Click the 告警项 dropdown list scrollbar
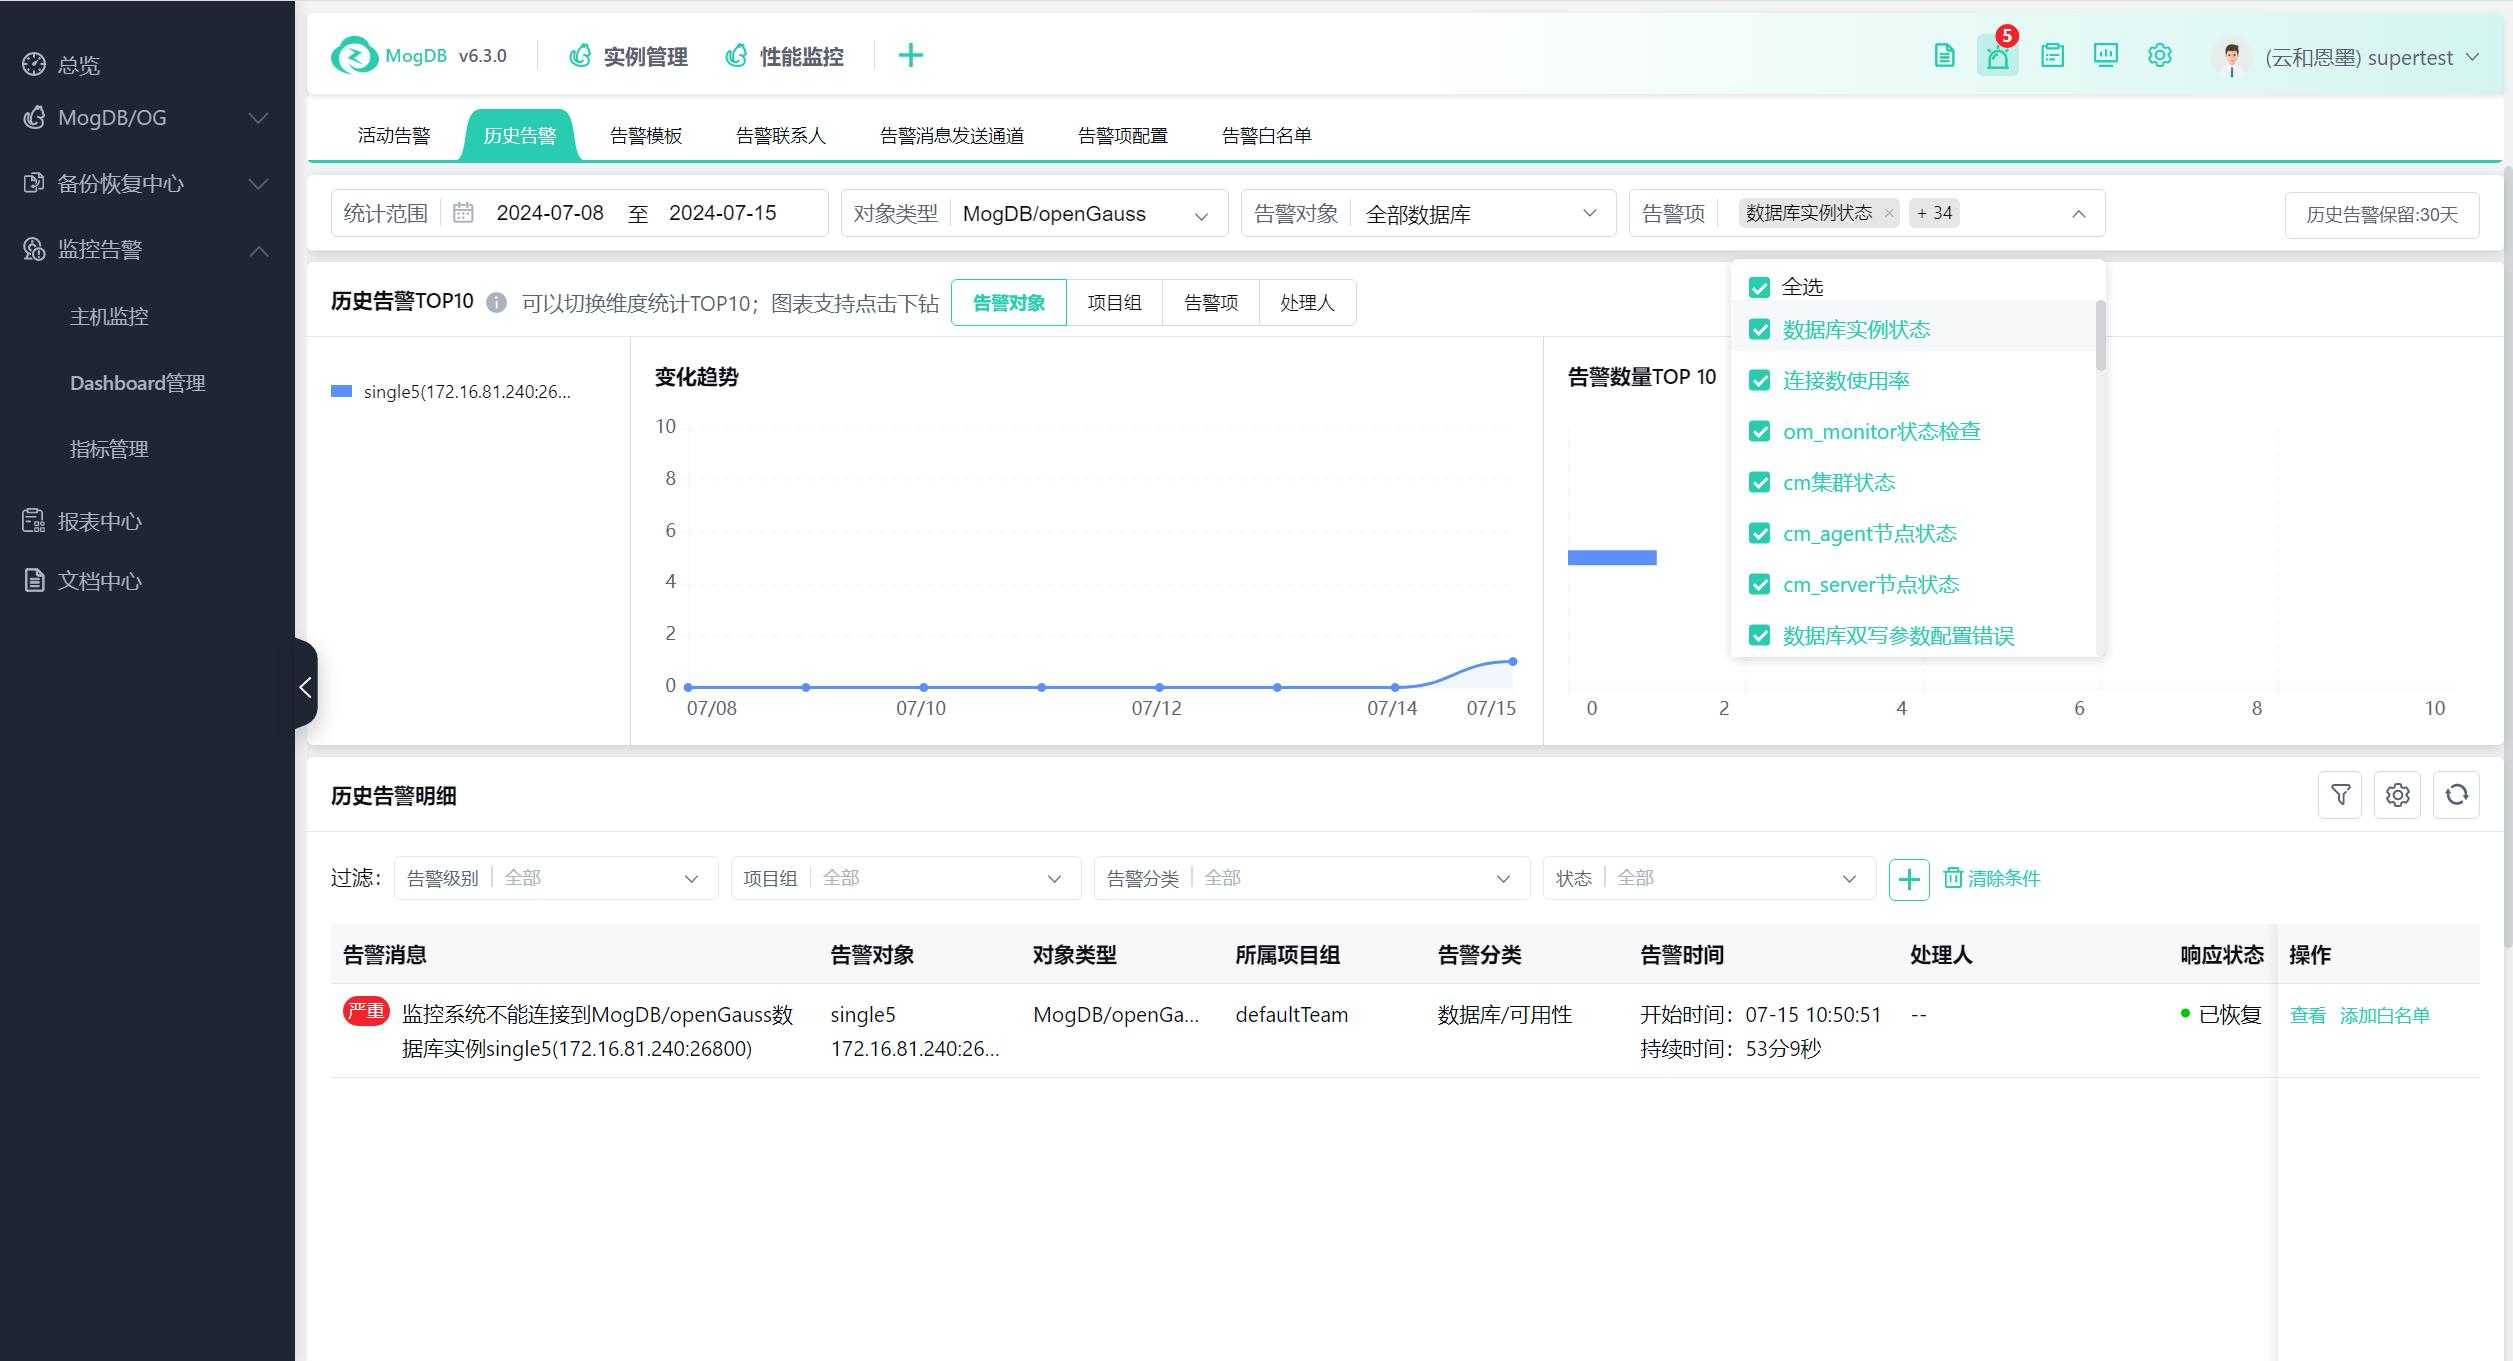The image size is (2513, 1361). click(2100, 336)
